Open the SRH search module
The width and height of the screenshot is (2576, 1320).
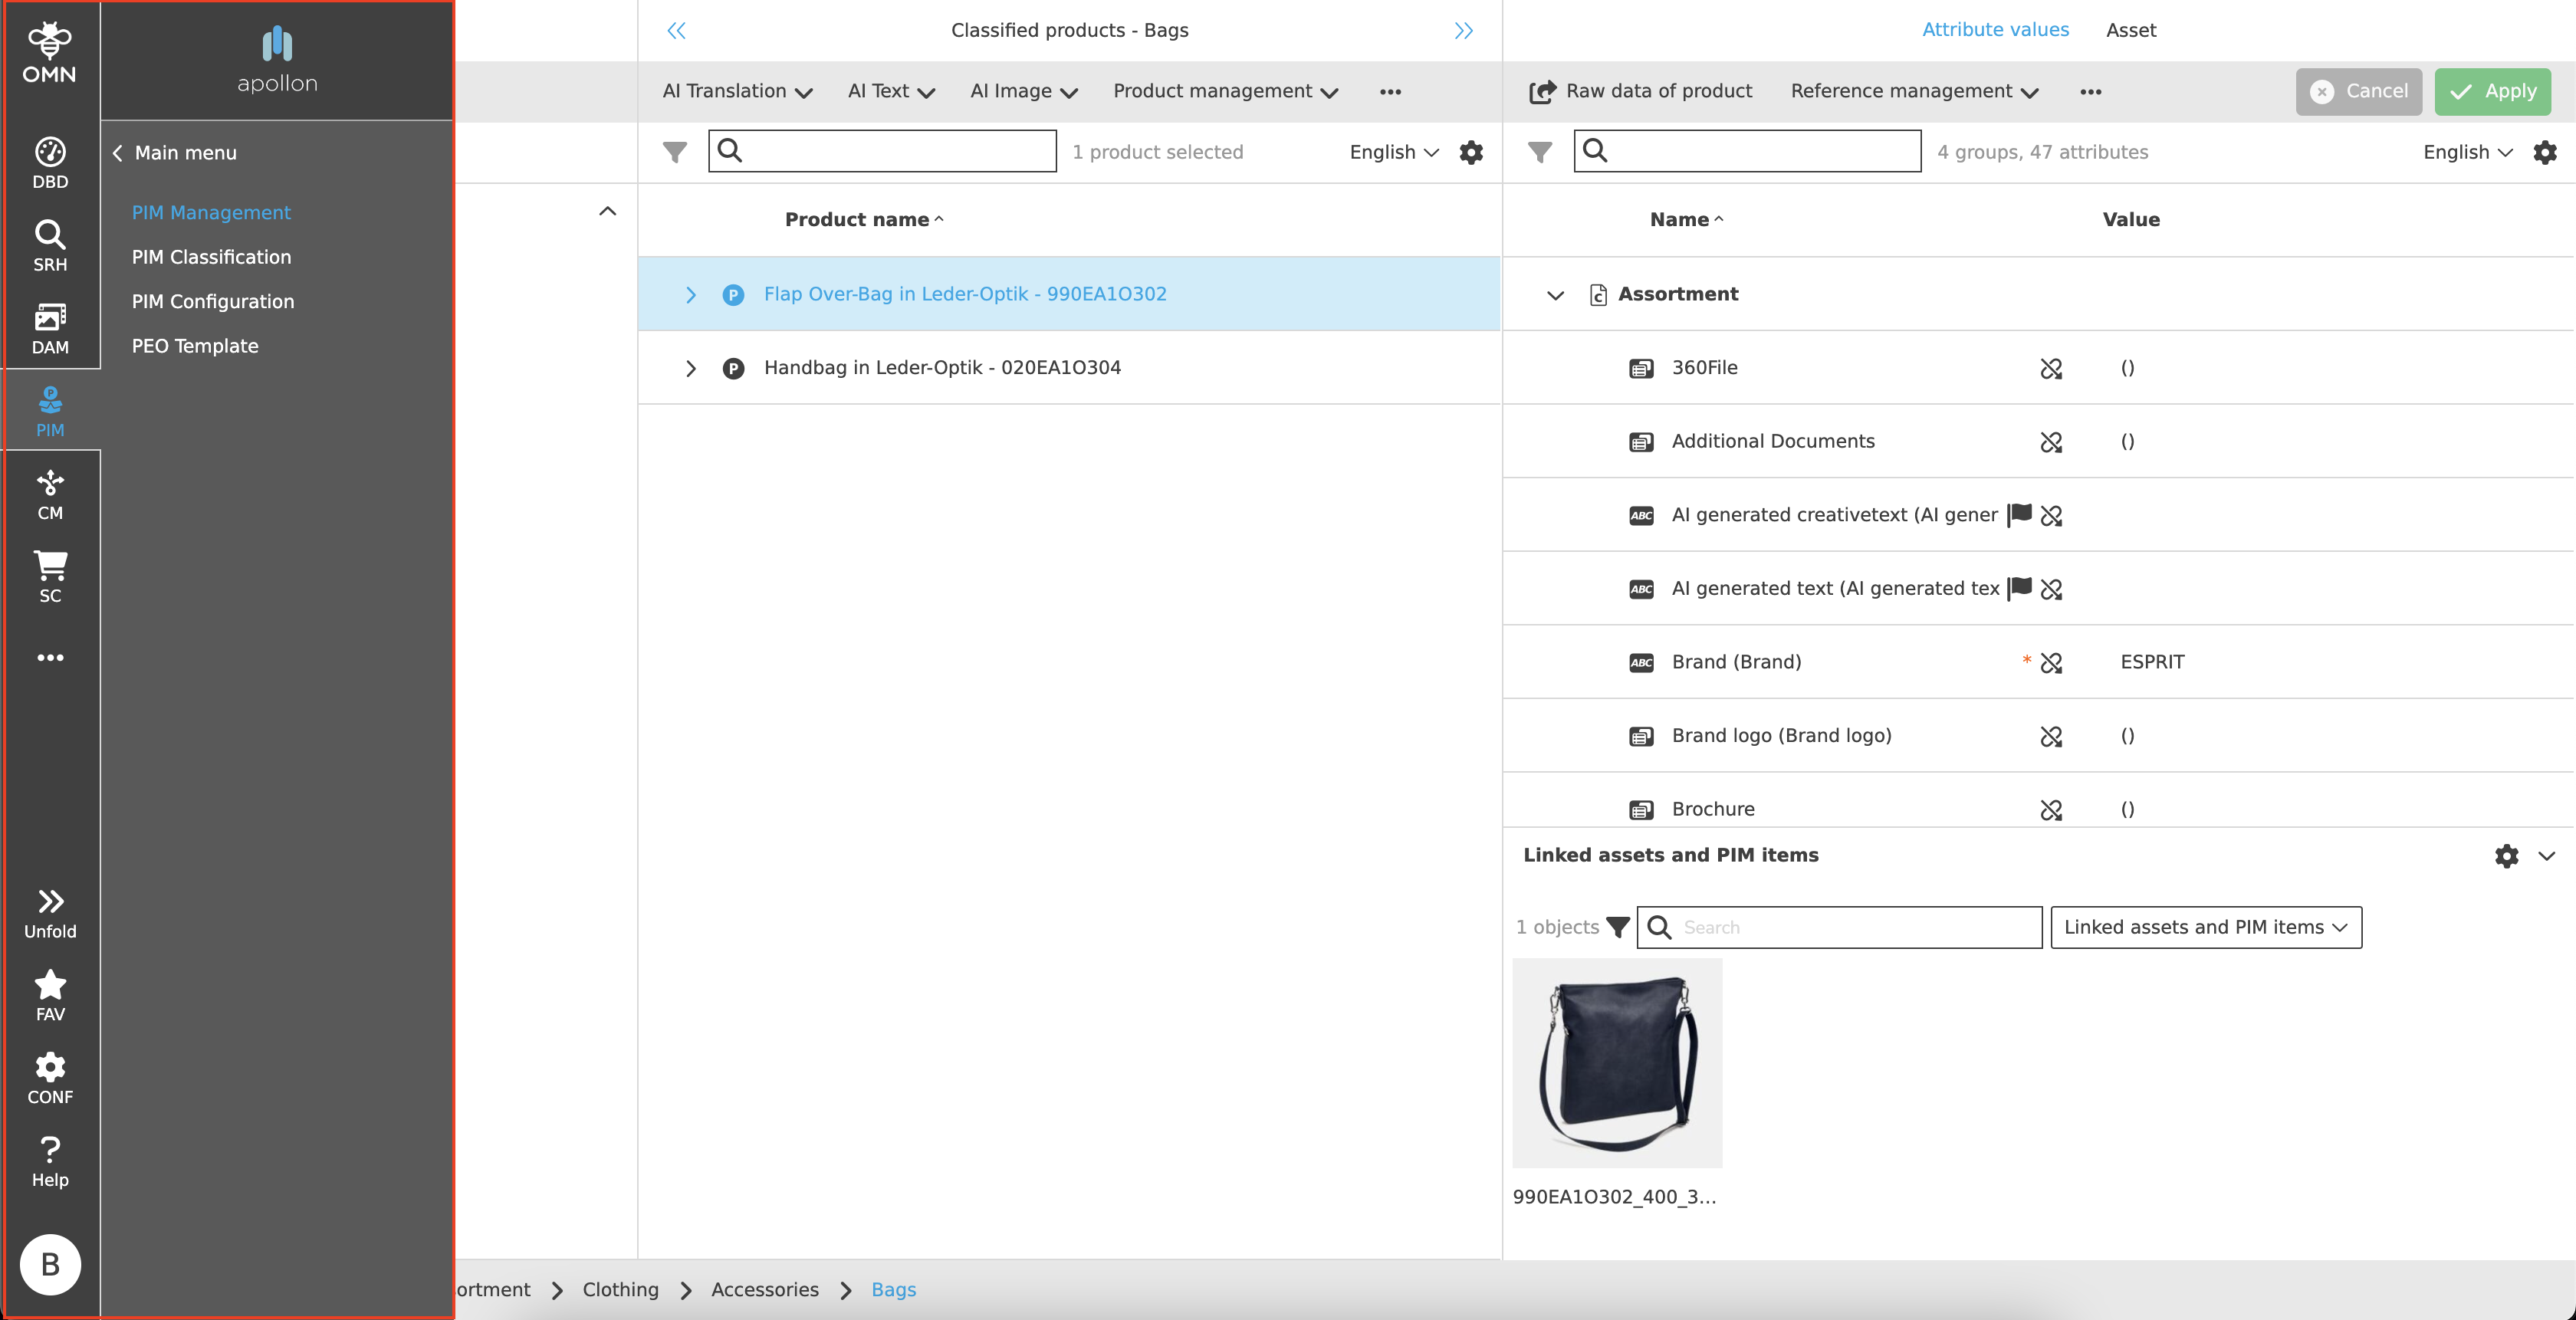pyautogui.click(x=50, y=245)
